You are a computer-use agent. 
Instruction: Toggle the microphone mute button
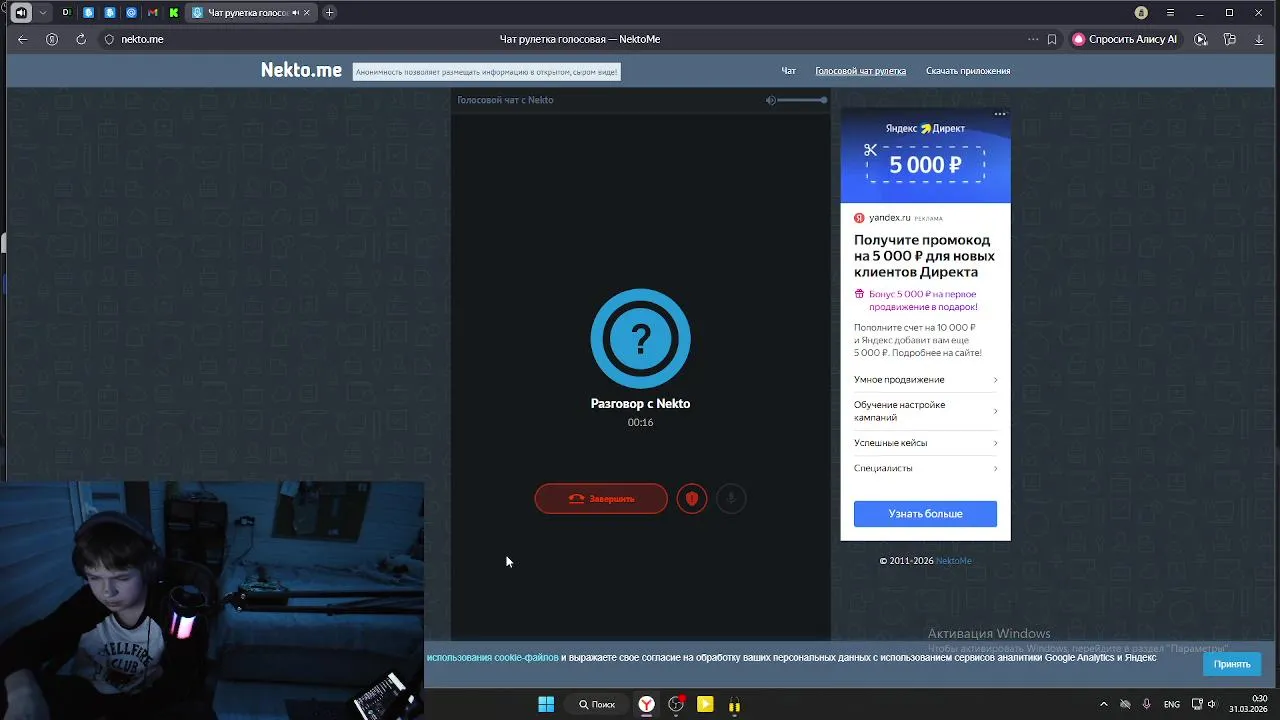click(x=731, y=498)
